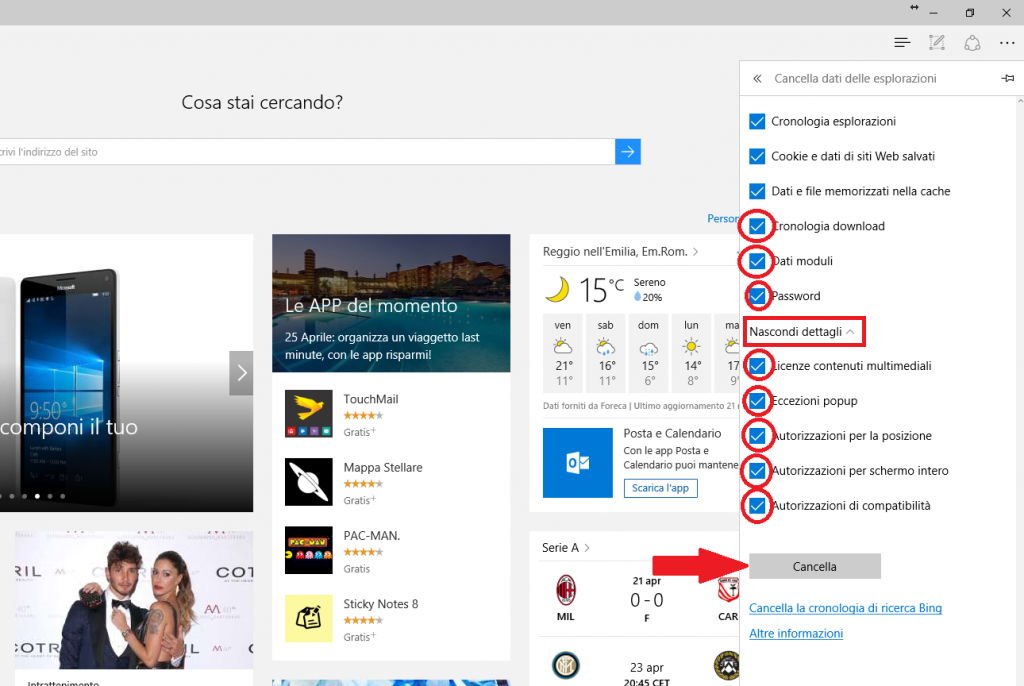Expand the Serie A section chevron
Image resolution: width=1024 pixels, height=686 pixels.
point(587,548)
